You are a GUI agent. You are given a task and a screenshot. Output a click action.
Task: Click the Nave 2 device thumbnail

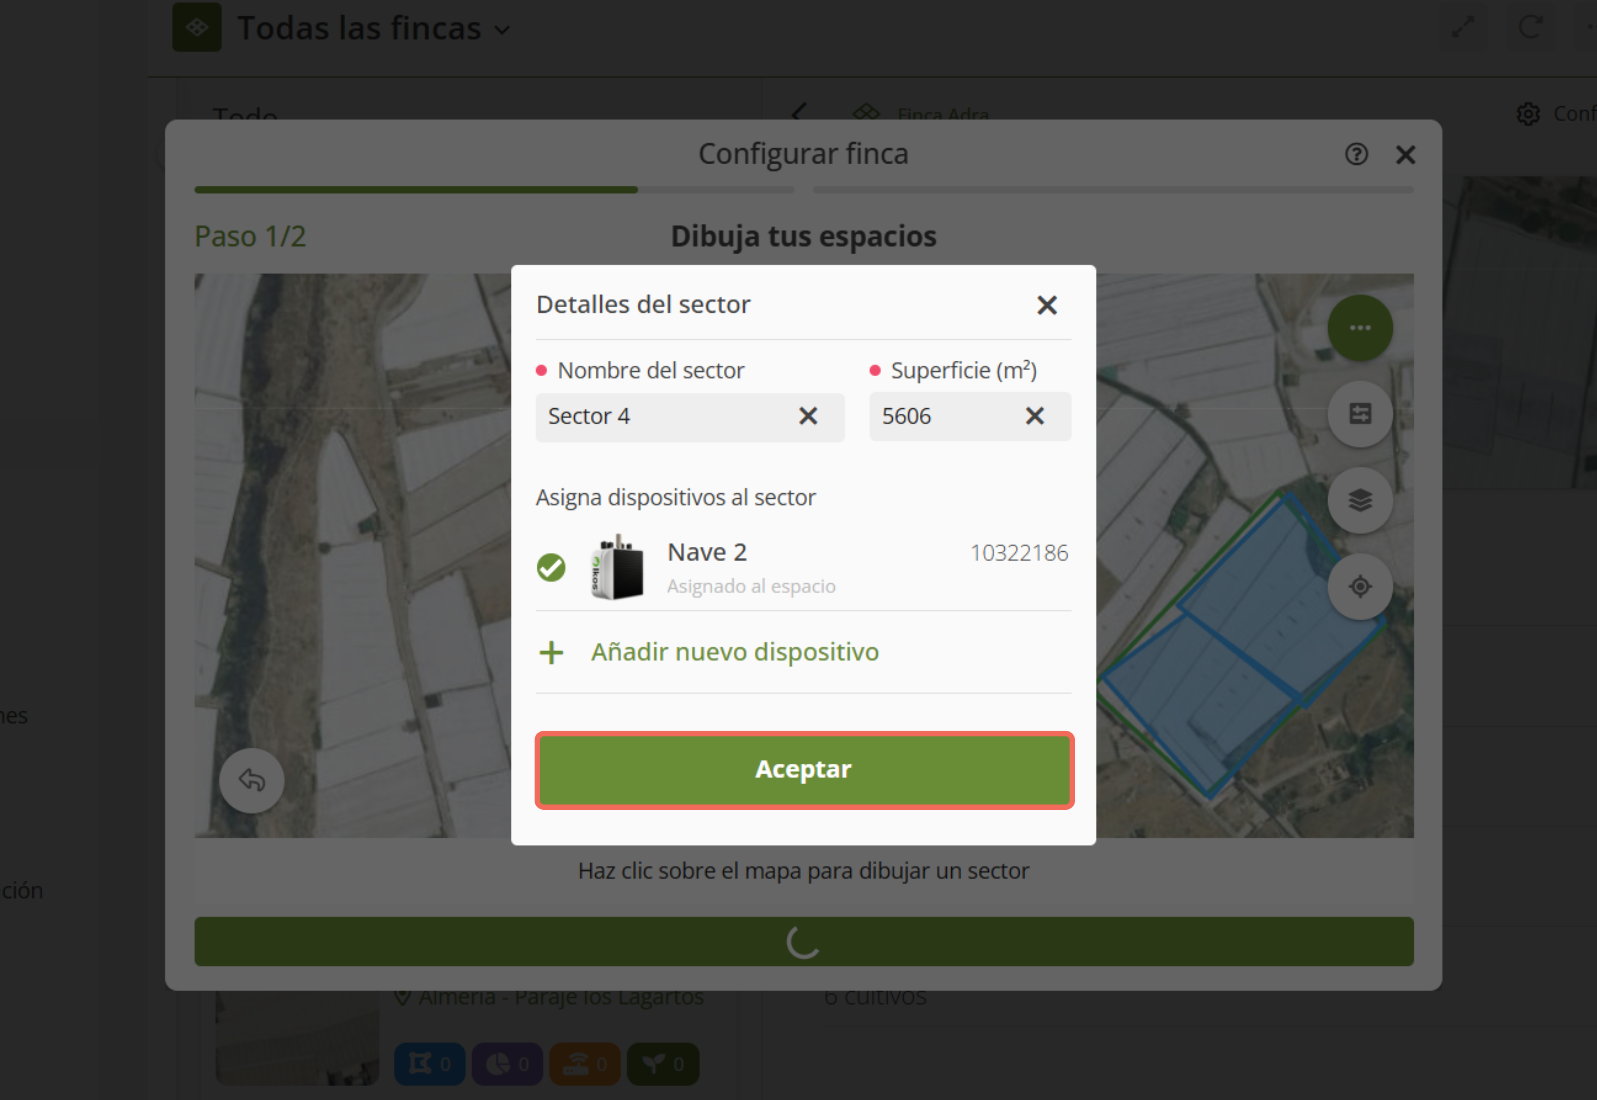click(617, 567)
